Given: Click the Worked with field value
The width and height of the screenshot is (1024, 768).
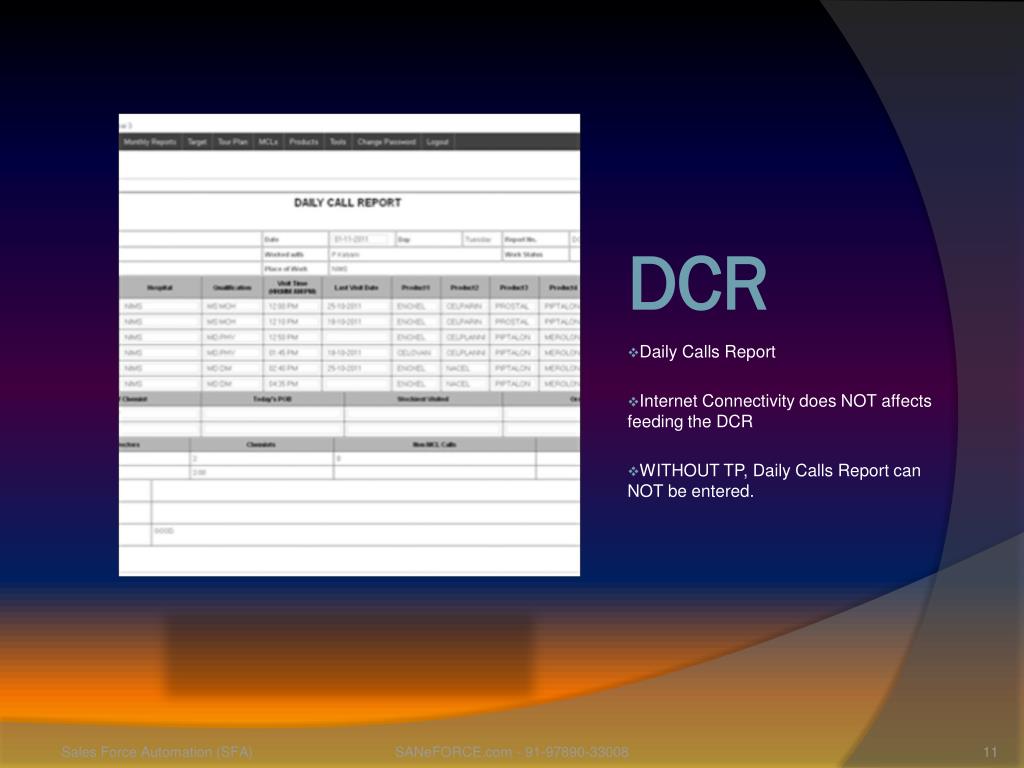Looking at the screenshot, I should click(415, 255).
